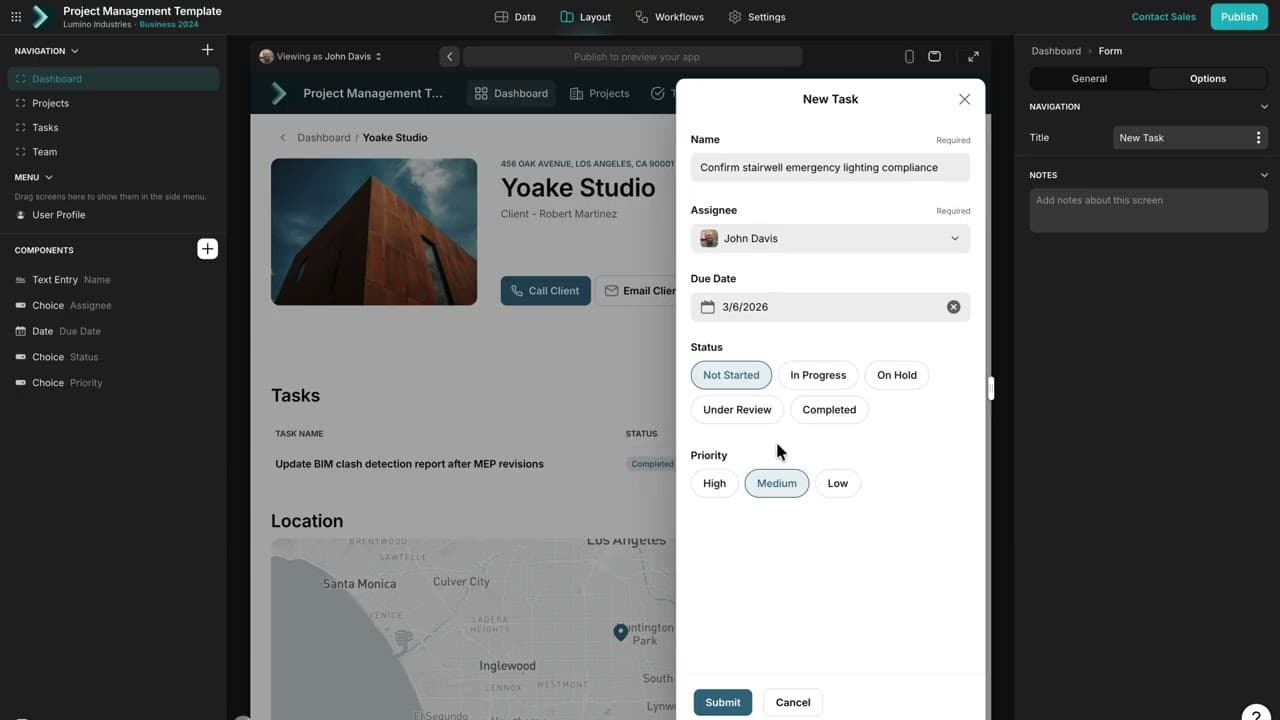Select the Workflows icon
Image resolution: width=1280 pixels, height=720 pixels.
[x=640, y=16]
